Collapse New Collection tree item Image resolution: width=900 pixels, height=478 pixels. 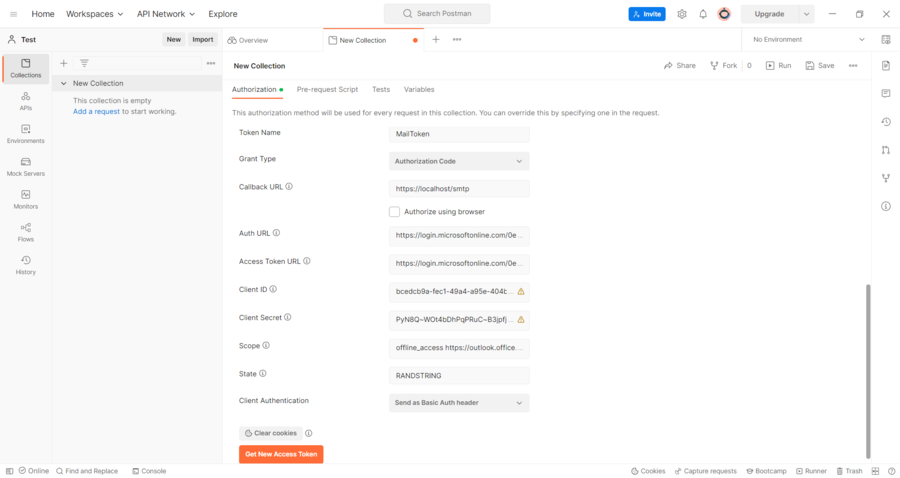pos(64,83)
